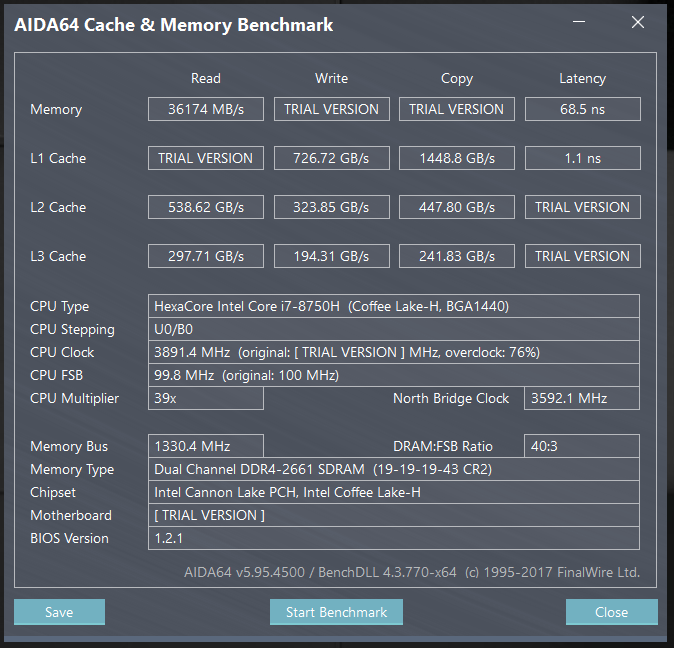The image size is (674, 648).
Task: Click the L1 Cache Copy 1448.8 GB/s cell
Action: coord(457,158)
